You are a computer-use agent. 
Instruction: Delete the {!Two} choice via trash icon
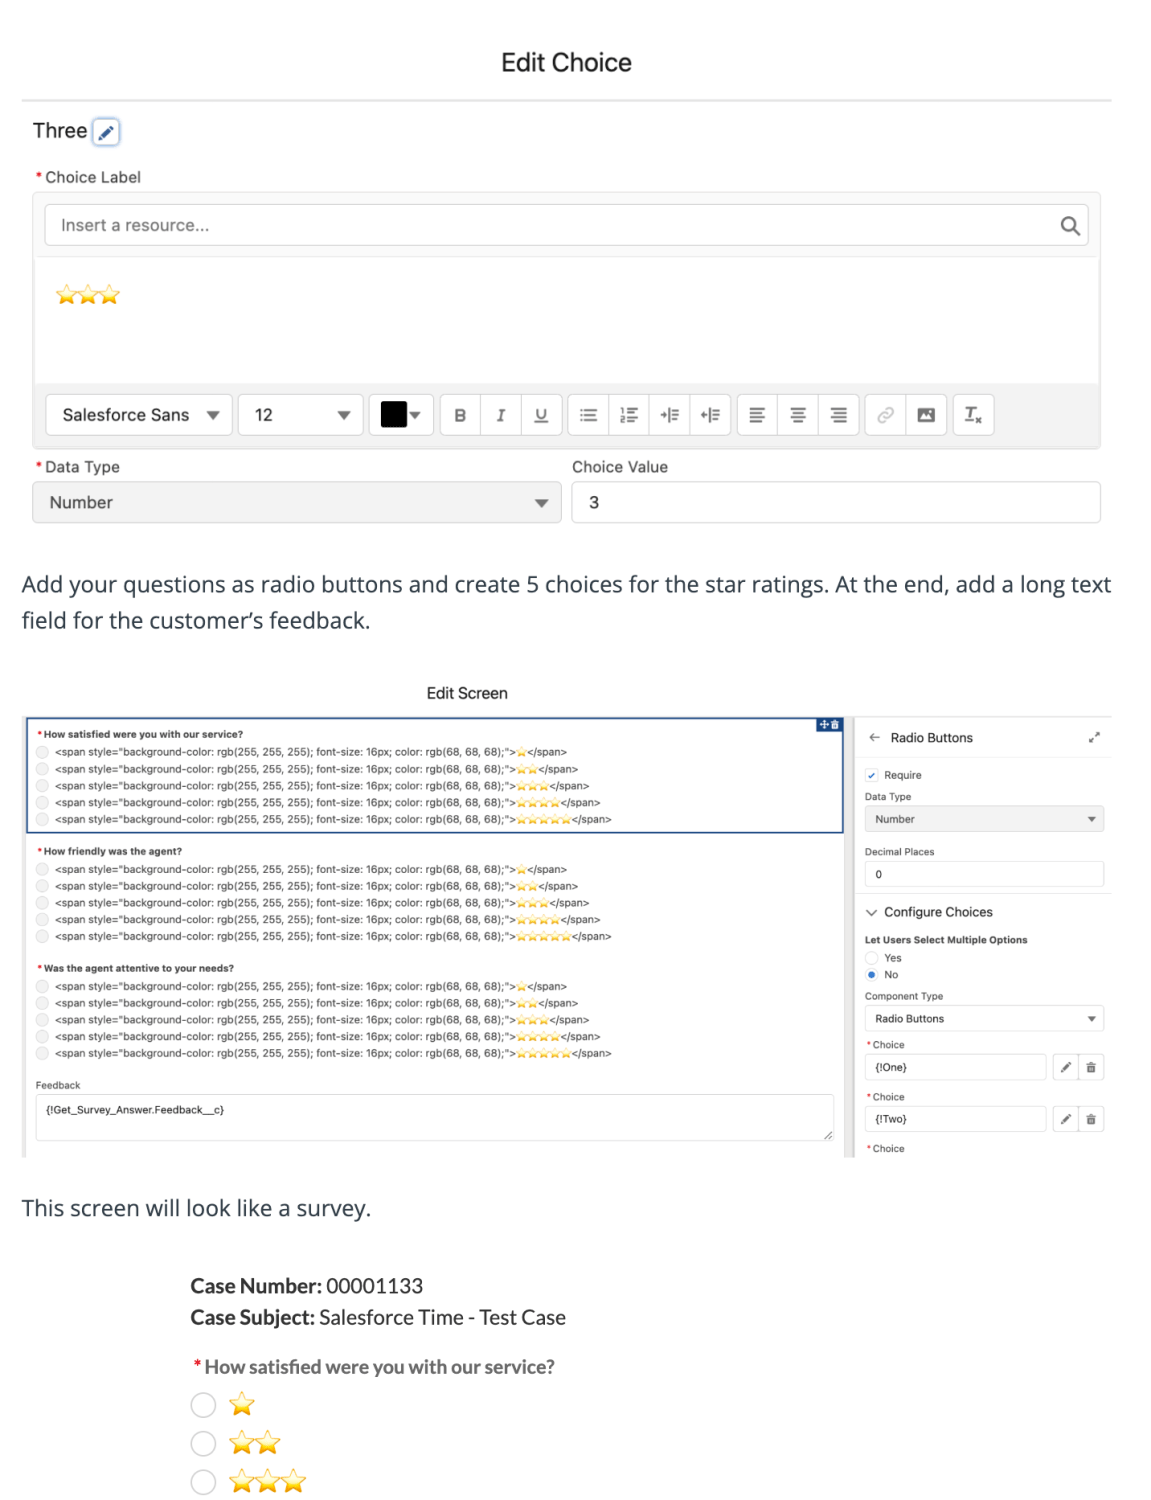pyautogui.click(x=1092, y=1118)
